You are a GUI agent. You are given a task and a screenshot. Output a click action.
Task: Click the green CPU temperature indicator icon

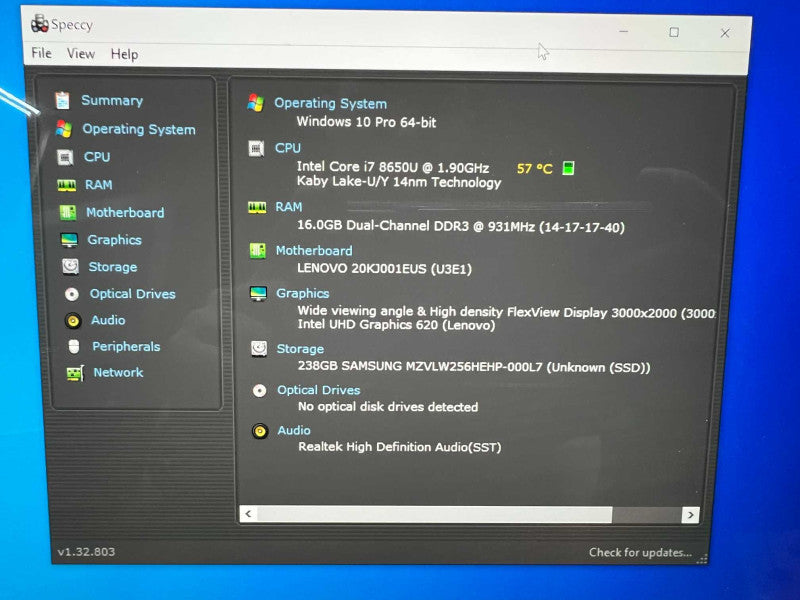(568, 168)
